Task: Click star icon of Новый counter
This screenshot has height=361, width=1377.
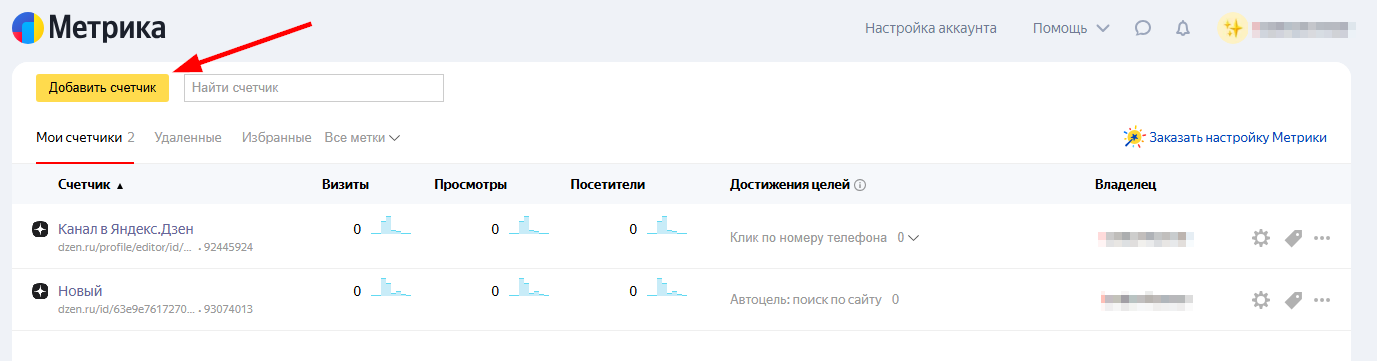Action: [40, 291]
